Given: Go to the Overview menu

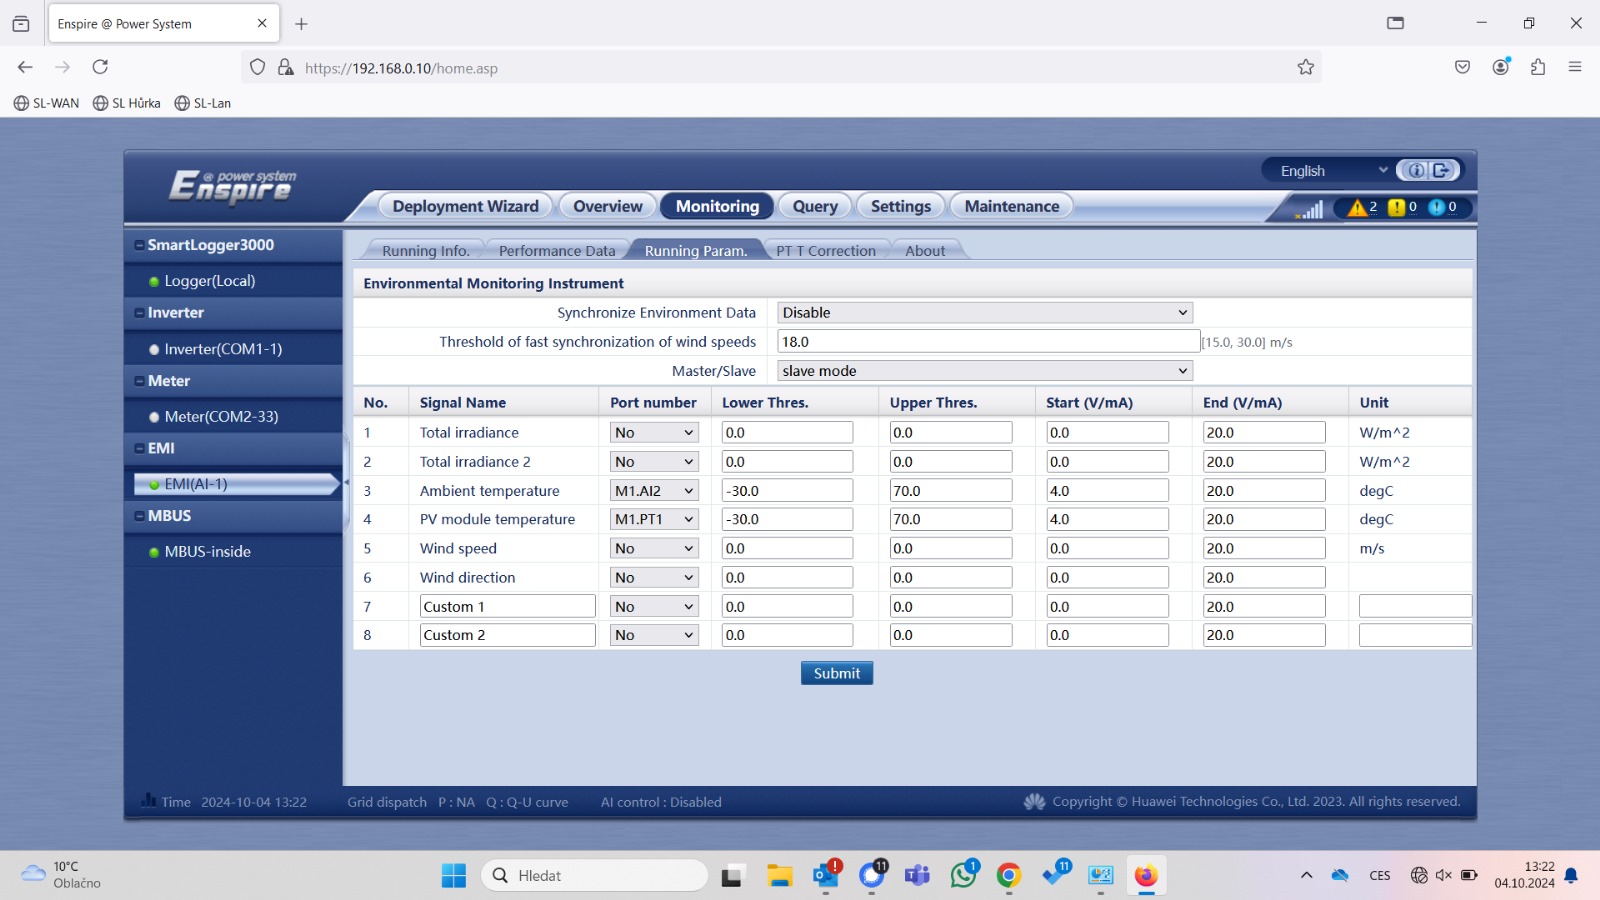Looking at the screenshot, I should coord(608,206).
